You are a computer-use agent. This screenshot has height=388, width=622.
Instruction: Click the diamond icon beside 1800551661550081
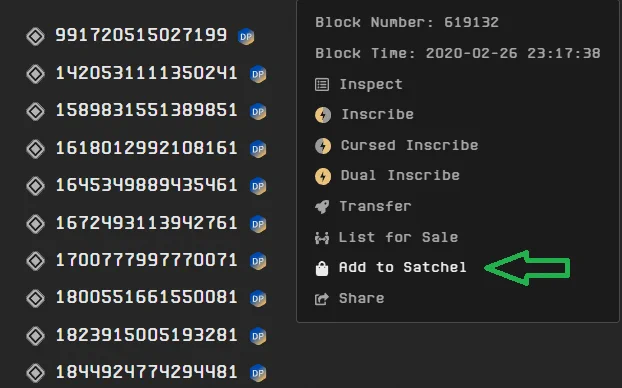pyautogui.click(x=36, y=298)
